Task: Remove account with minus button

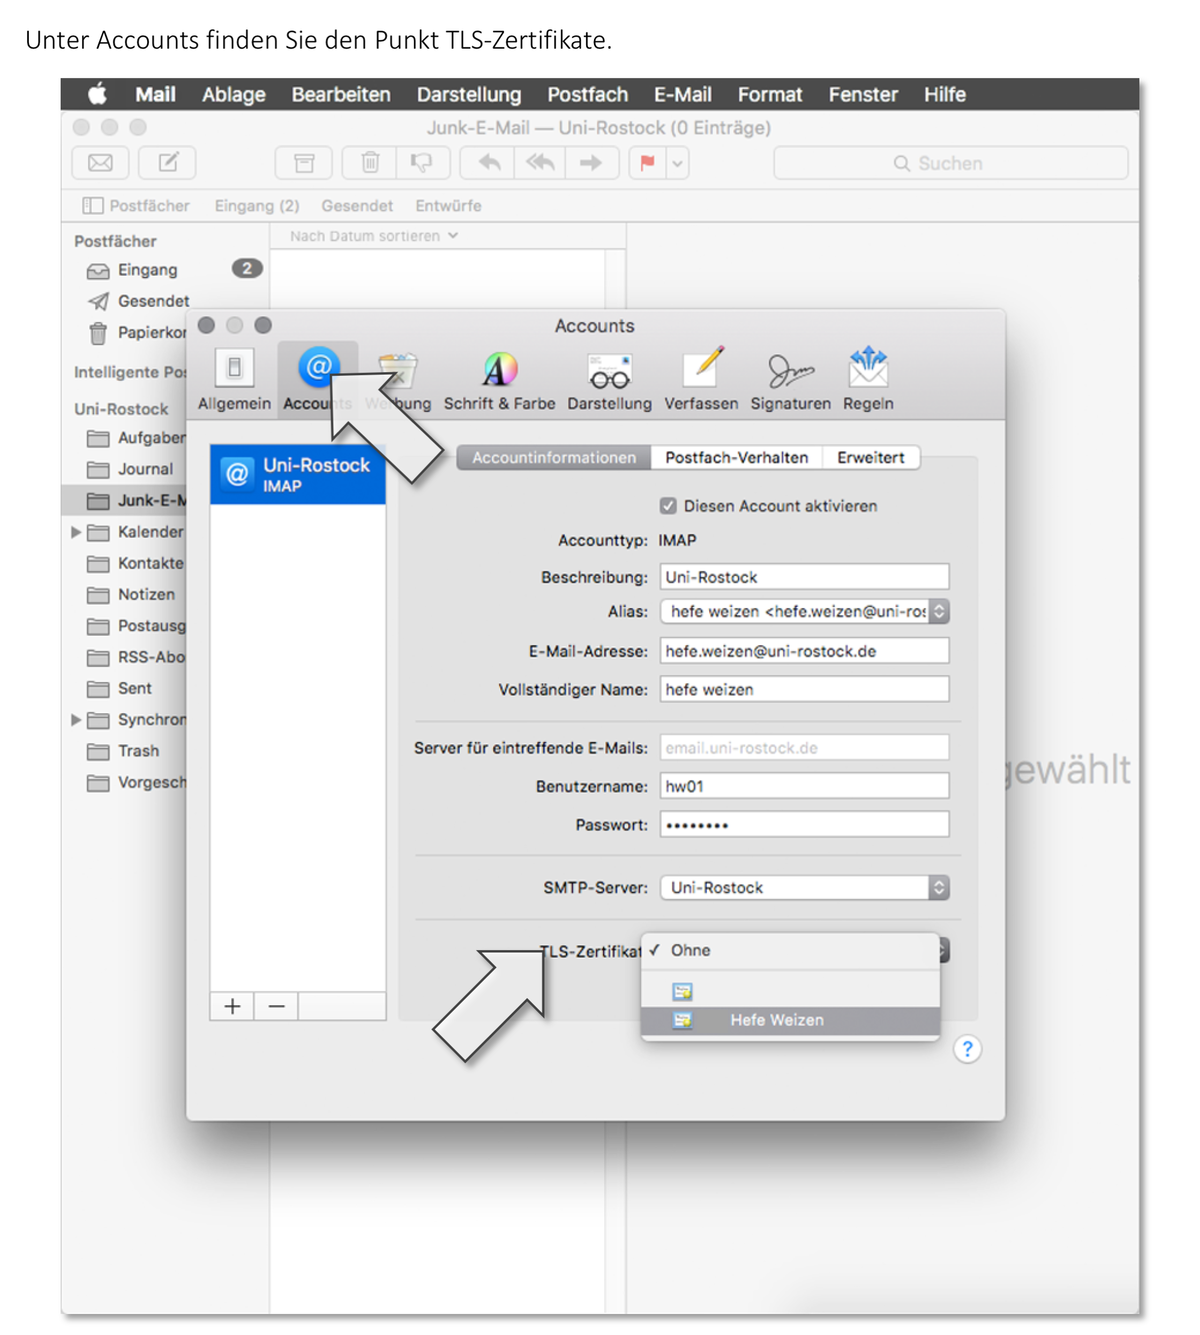Action: coord(277,1006)
